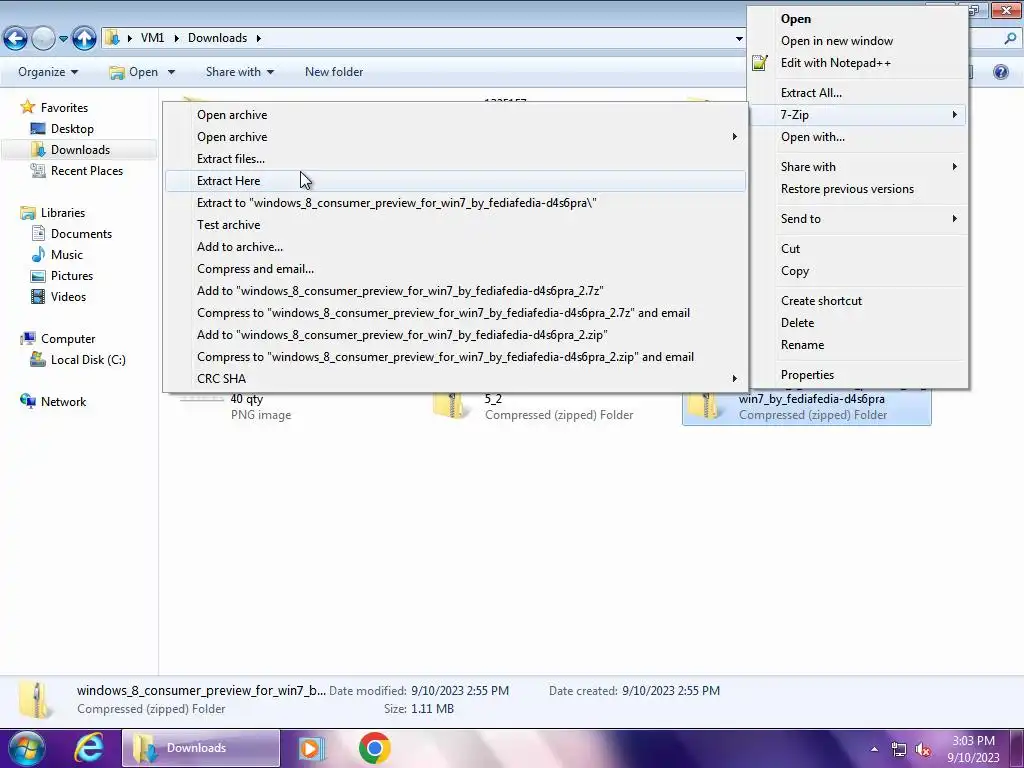Viewport: 1024px width, 768px height.
Task: Expand the address bar history dropdown
Action: [739, 39]
